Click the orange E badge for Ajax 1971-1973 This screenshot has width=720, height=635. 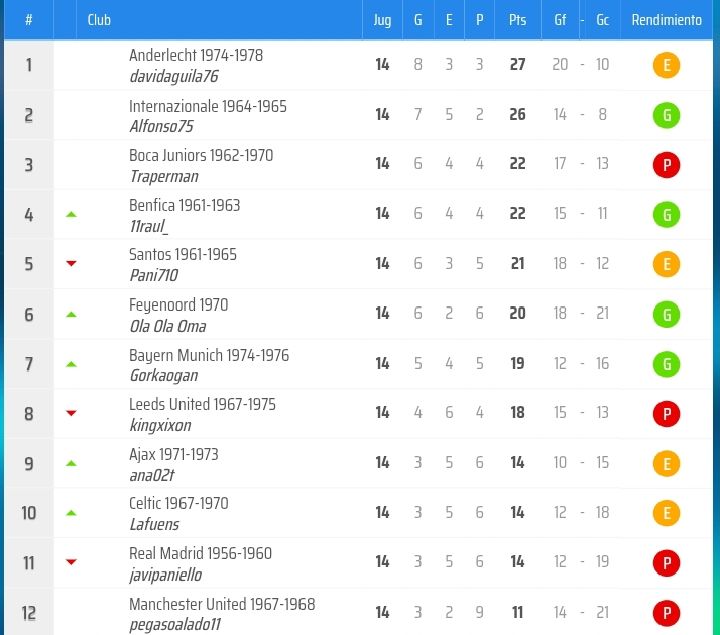[x=666, y=464]
